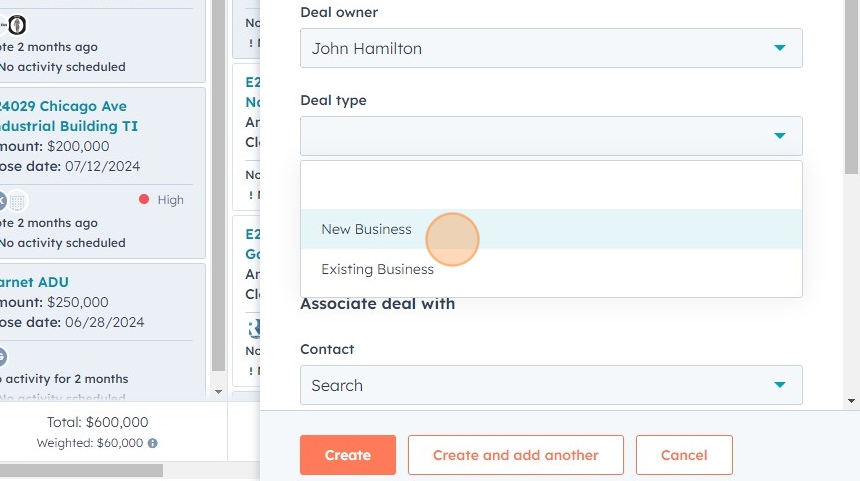Click the form panel's scroll-down arrow

click(851, 401)
